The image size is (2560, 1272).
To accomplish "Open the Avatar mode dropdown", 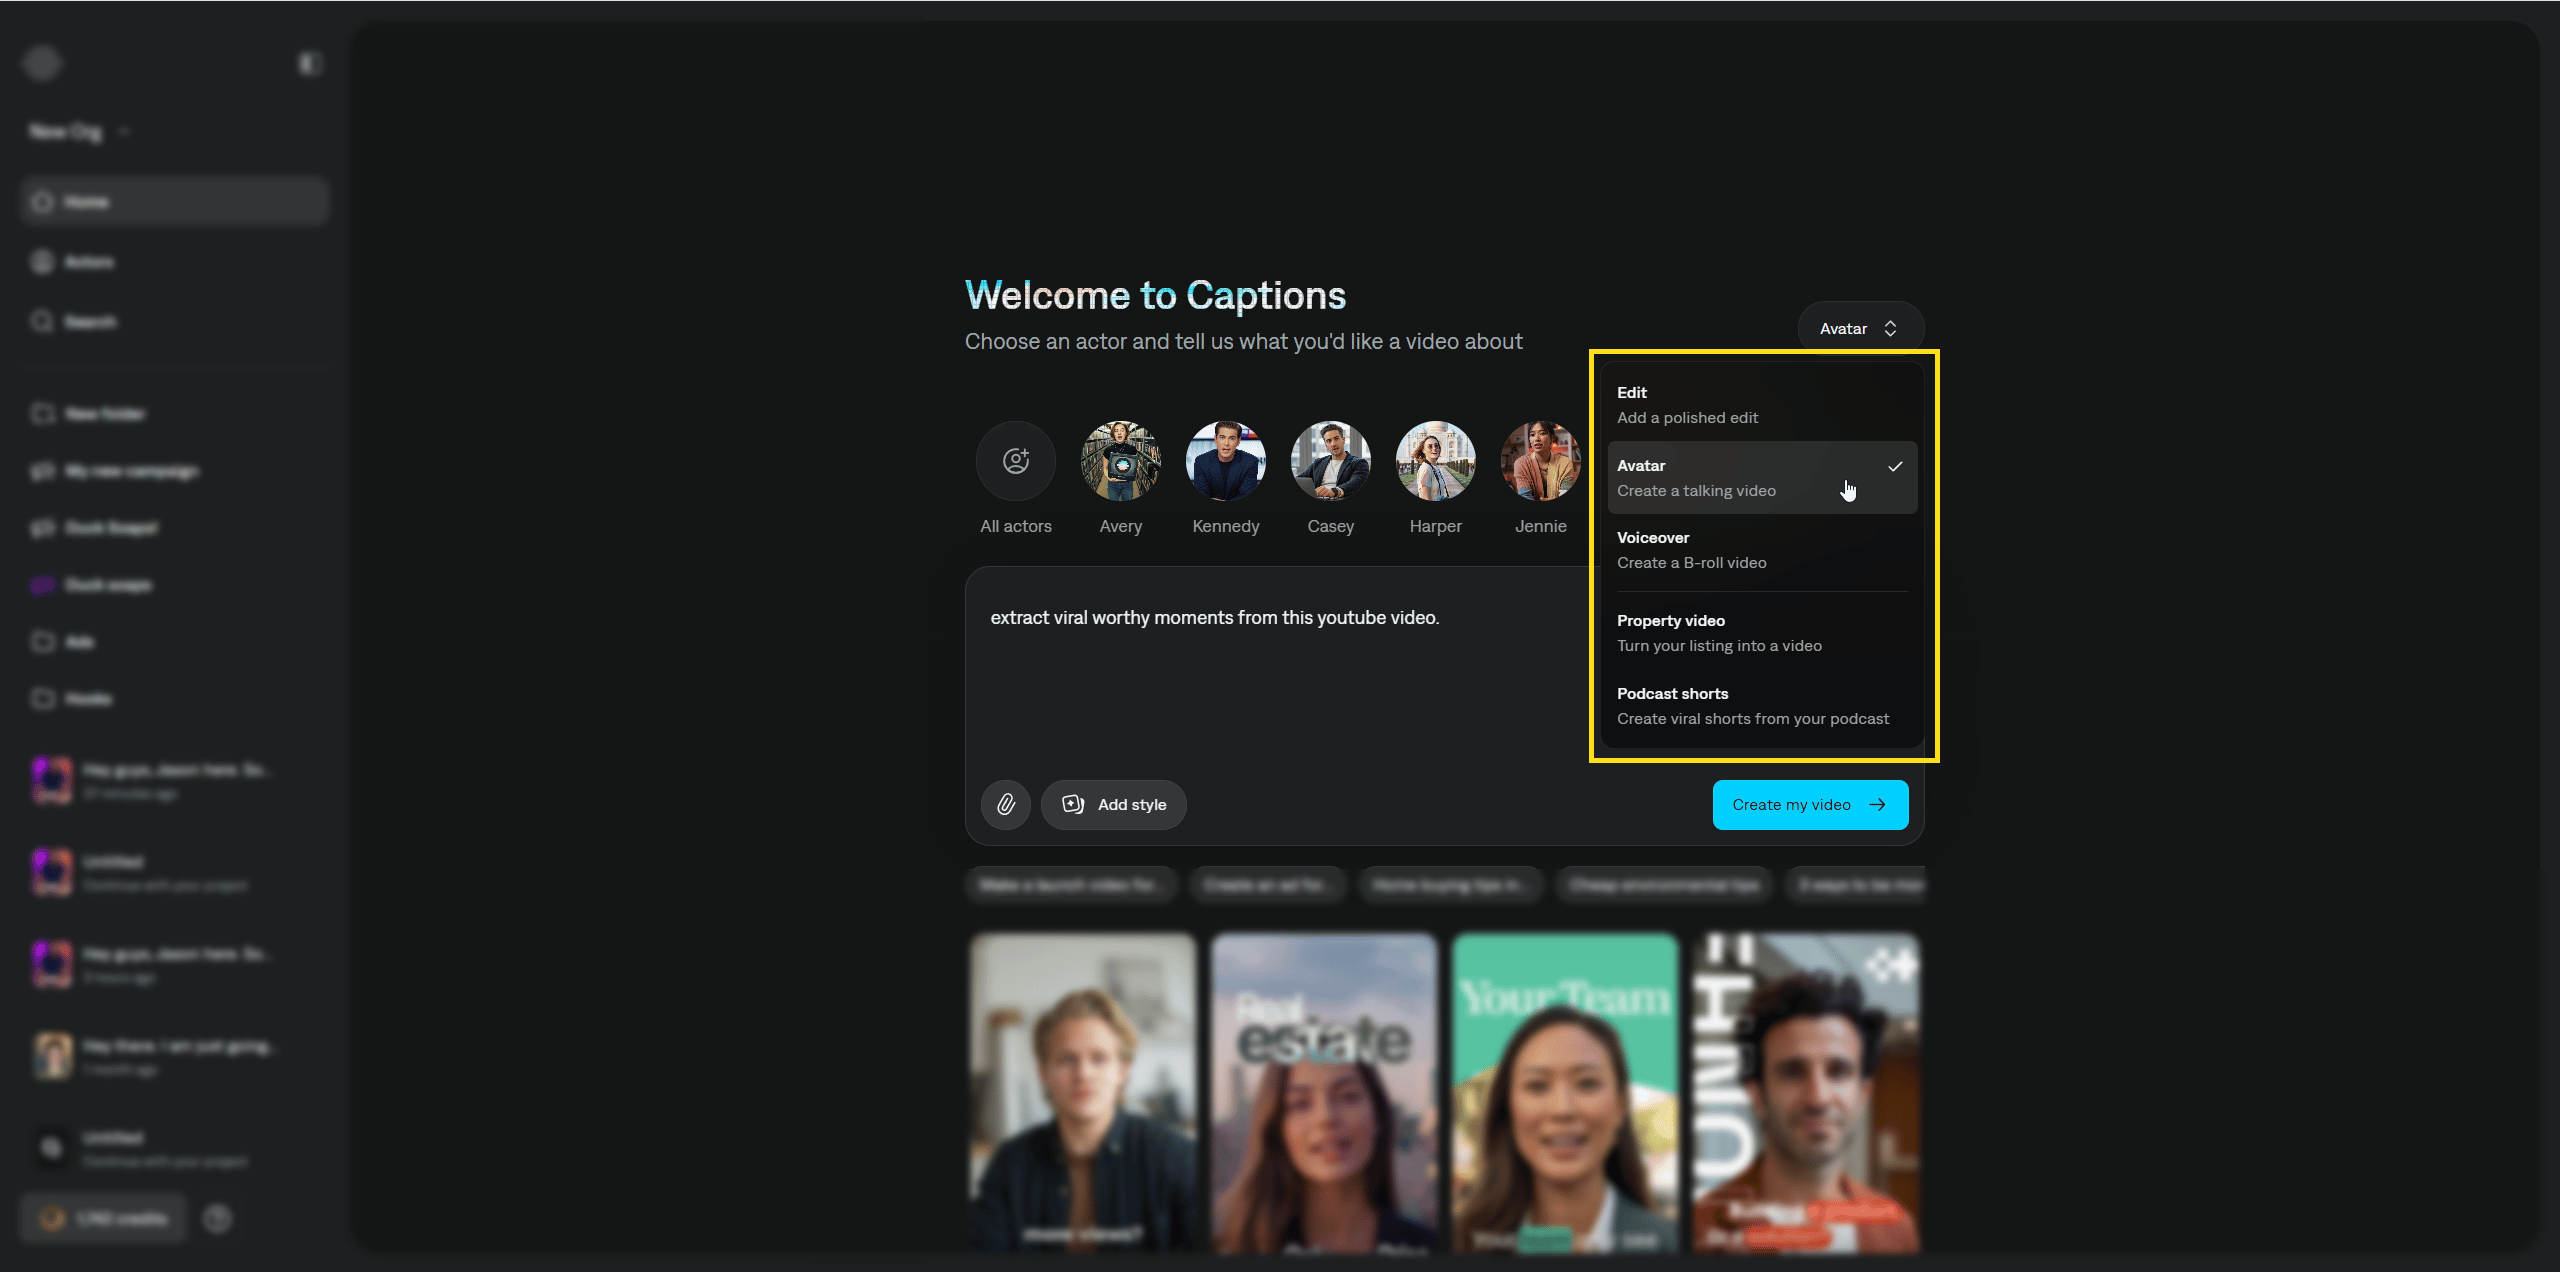I will (1859, 328).
